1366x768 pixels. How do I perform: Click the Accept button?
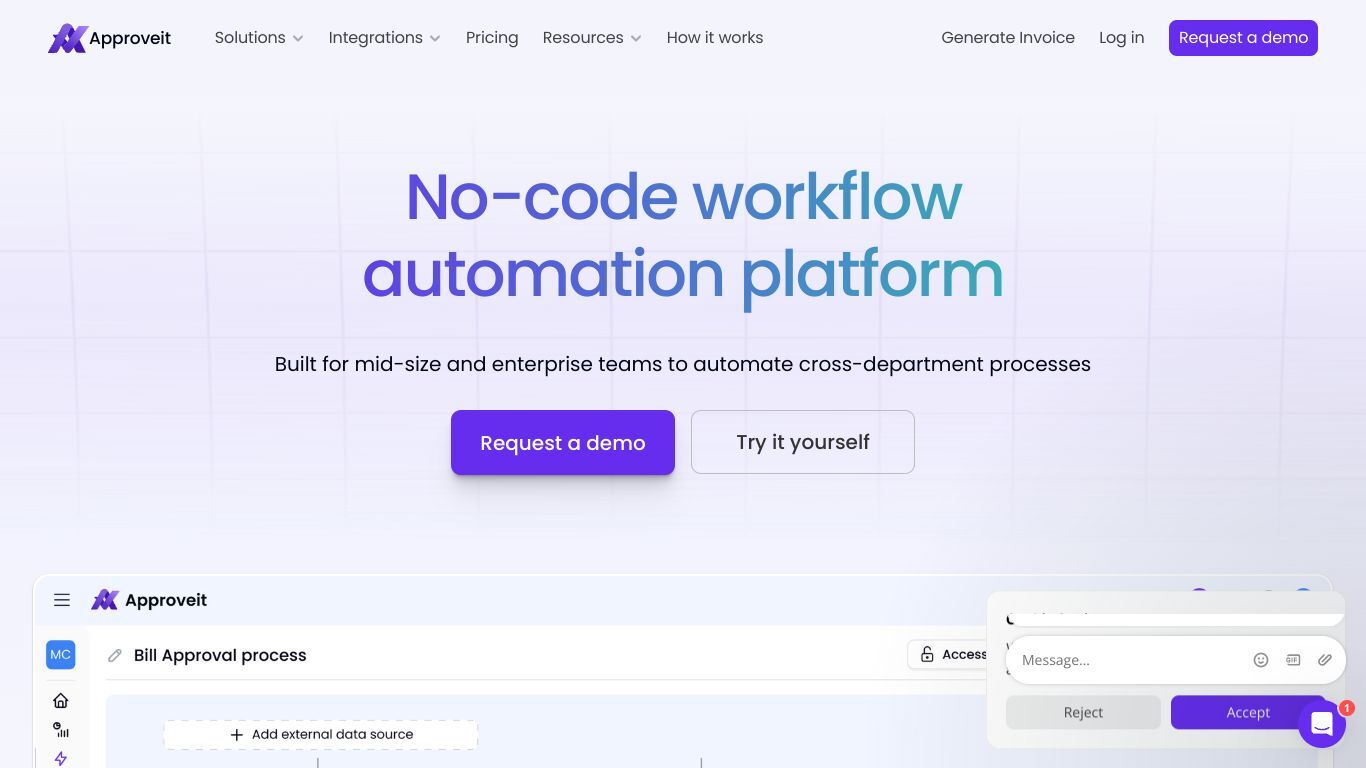click(x=1248, y=712)
